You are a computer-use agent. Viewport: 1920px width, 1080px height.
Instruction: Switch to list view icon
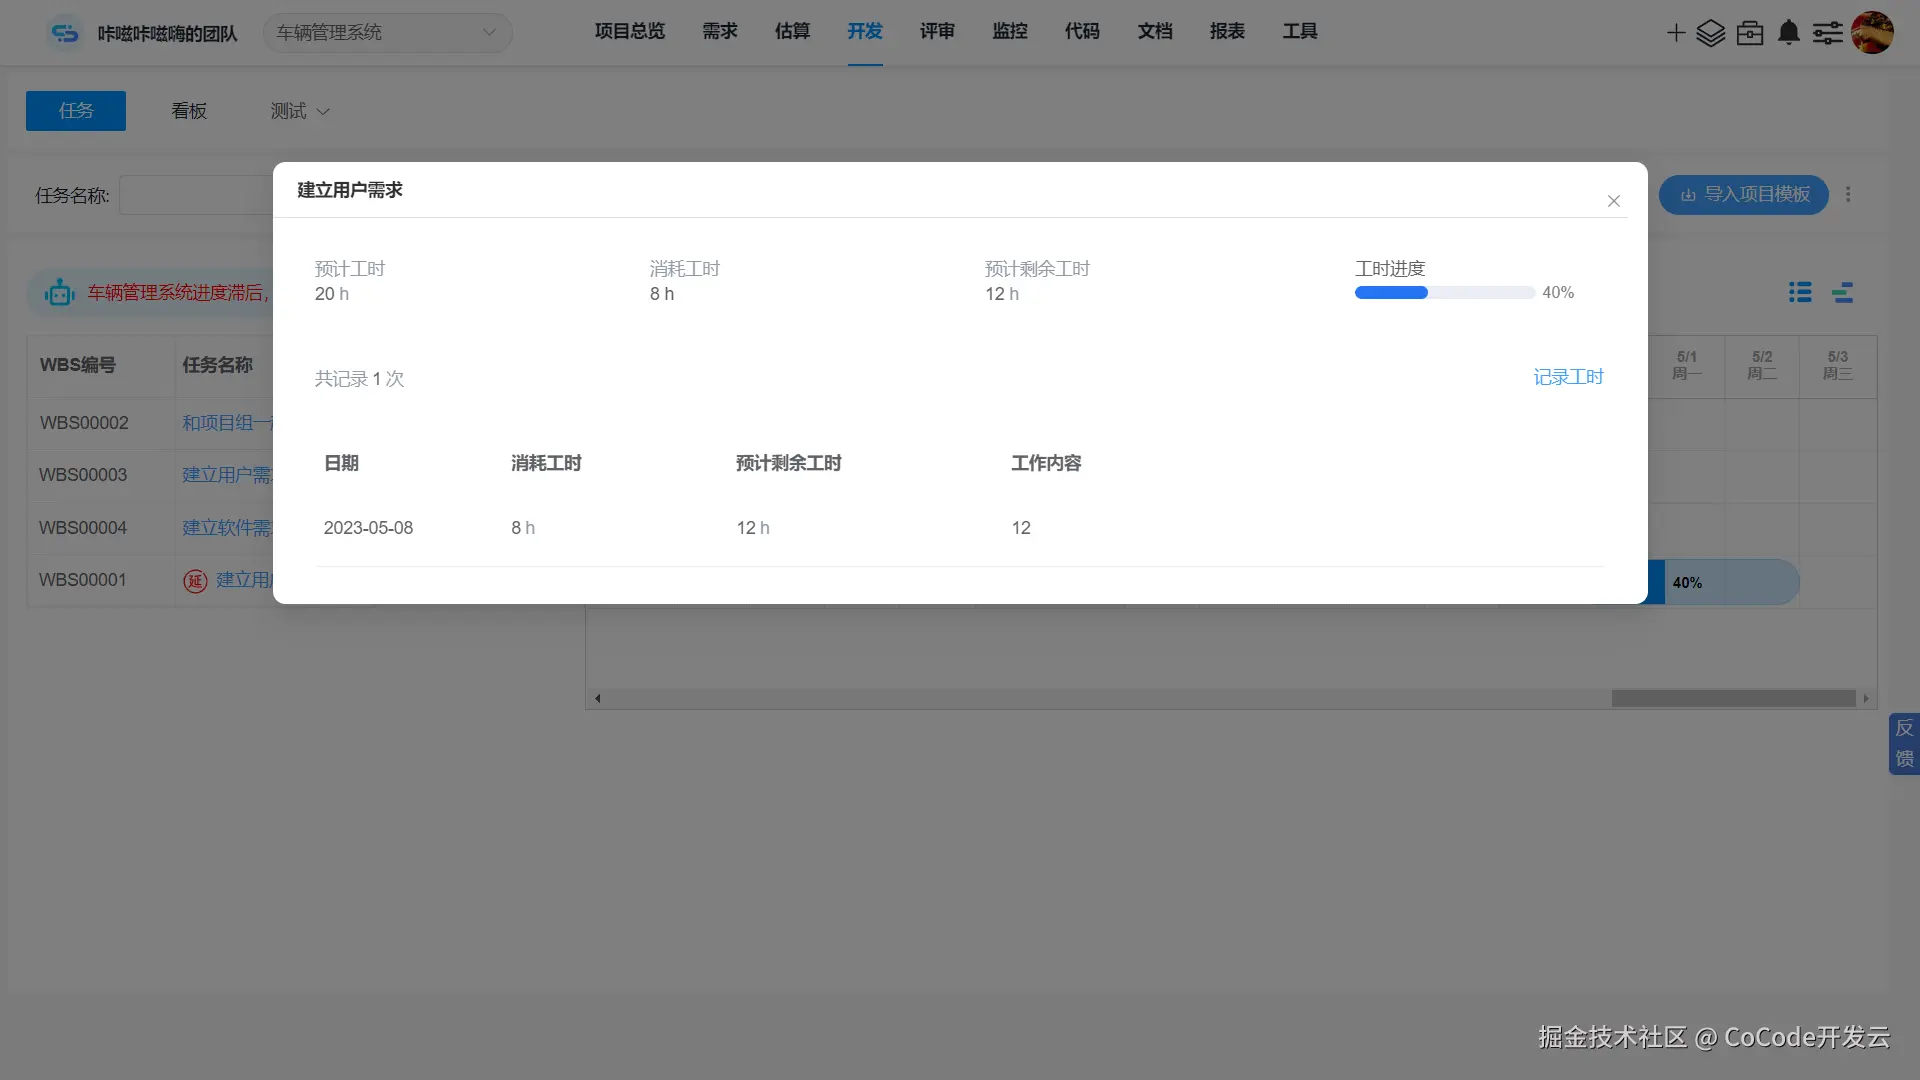click(1799, 292)
